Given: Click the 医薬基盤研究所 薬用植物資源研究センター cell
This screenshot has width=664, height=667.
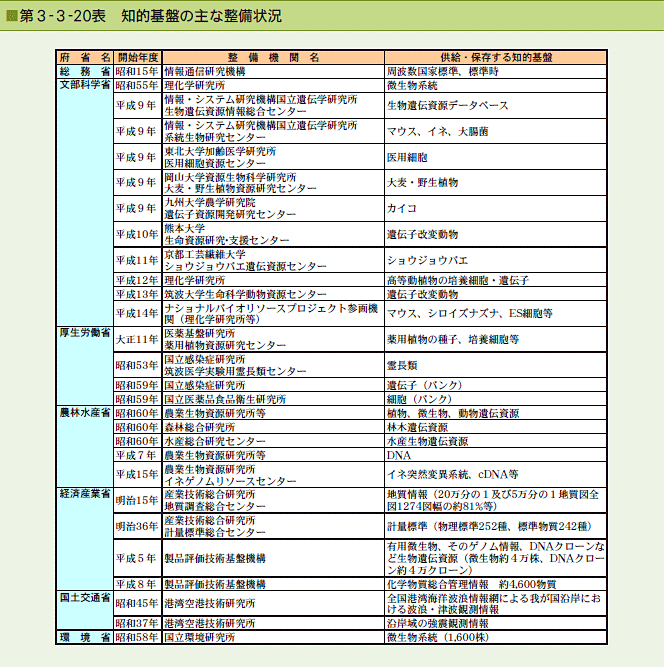Looking at the screenshot, I should click(x=273, y=339).
